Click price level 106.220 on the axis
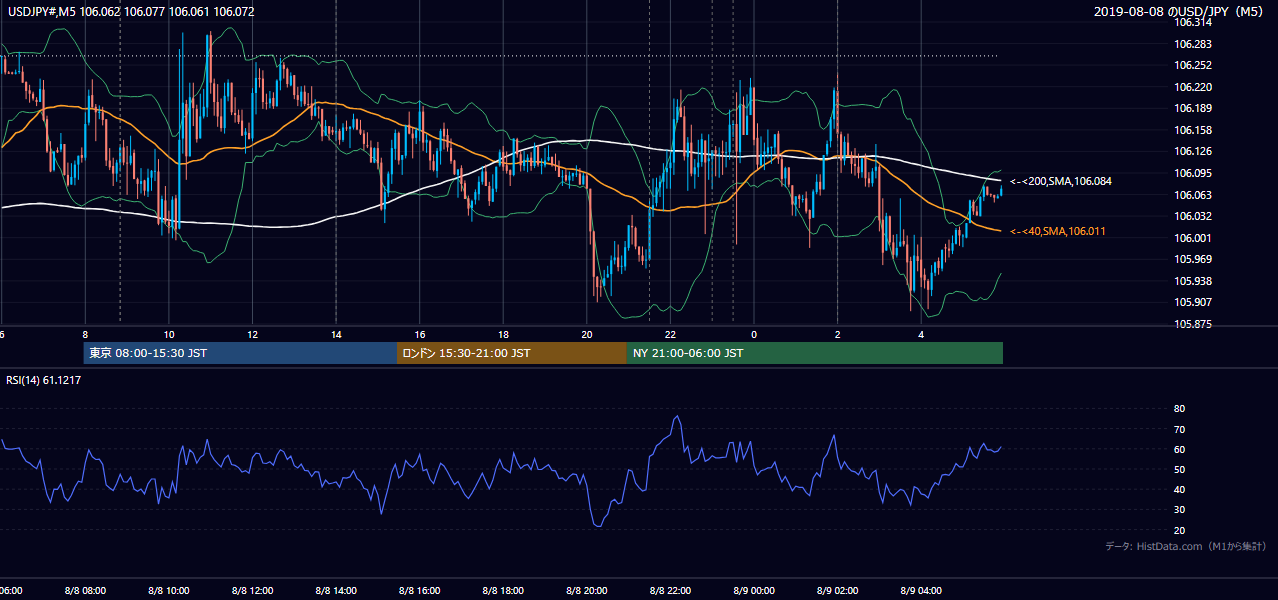The height and width of the screenshot is (600, 1278). (x=1193, y=87)
